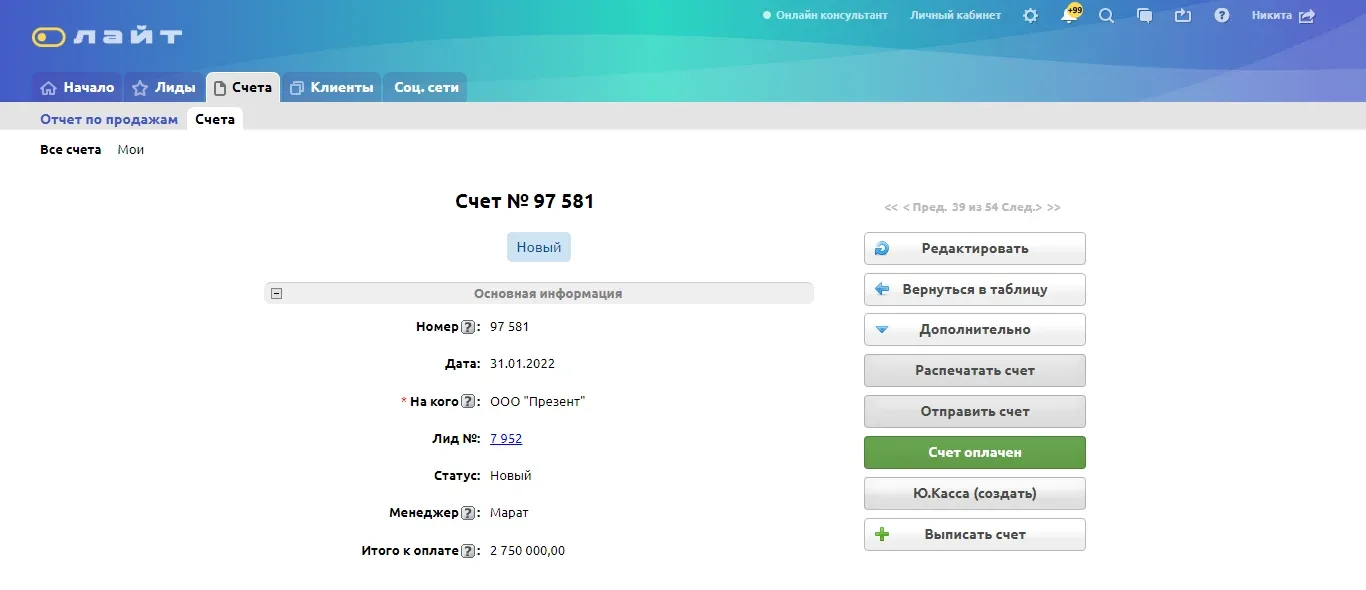The height and width of the screenshot is (590, 1366).
Task: Click the Новый status badge under the title
Action: 539,248
